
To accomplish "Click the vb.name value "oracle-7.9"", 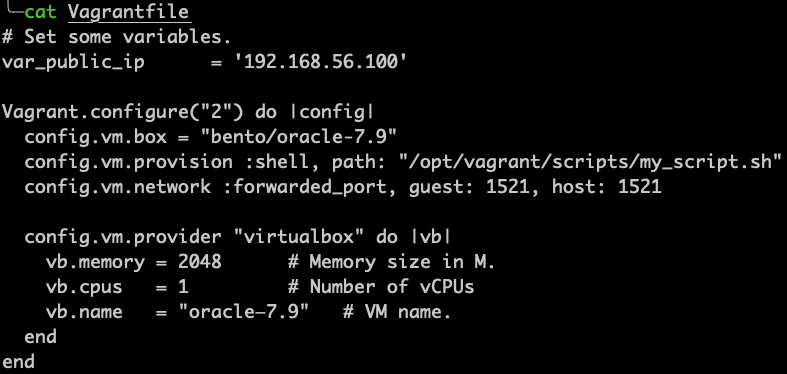I will [243, 312].
